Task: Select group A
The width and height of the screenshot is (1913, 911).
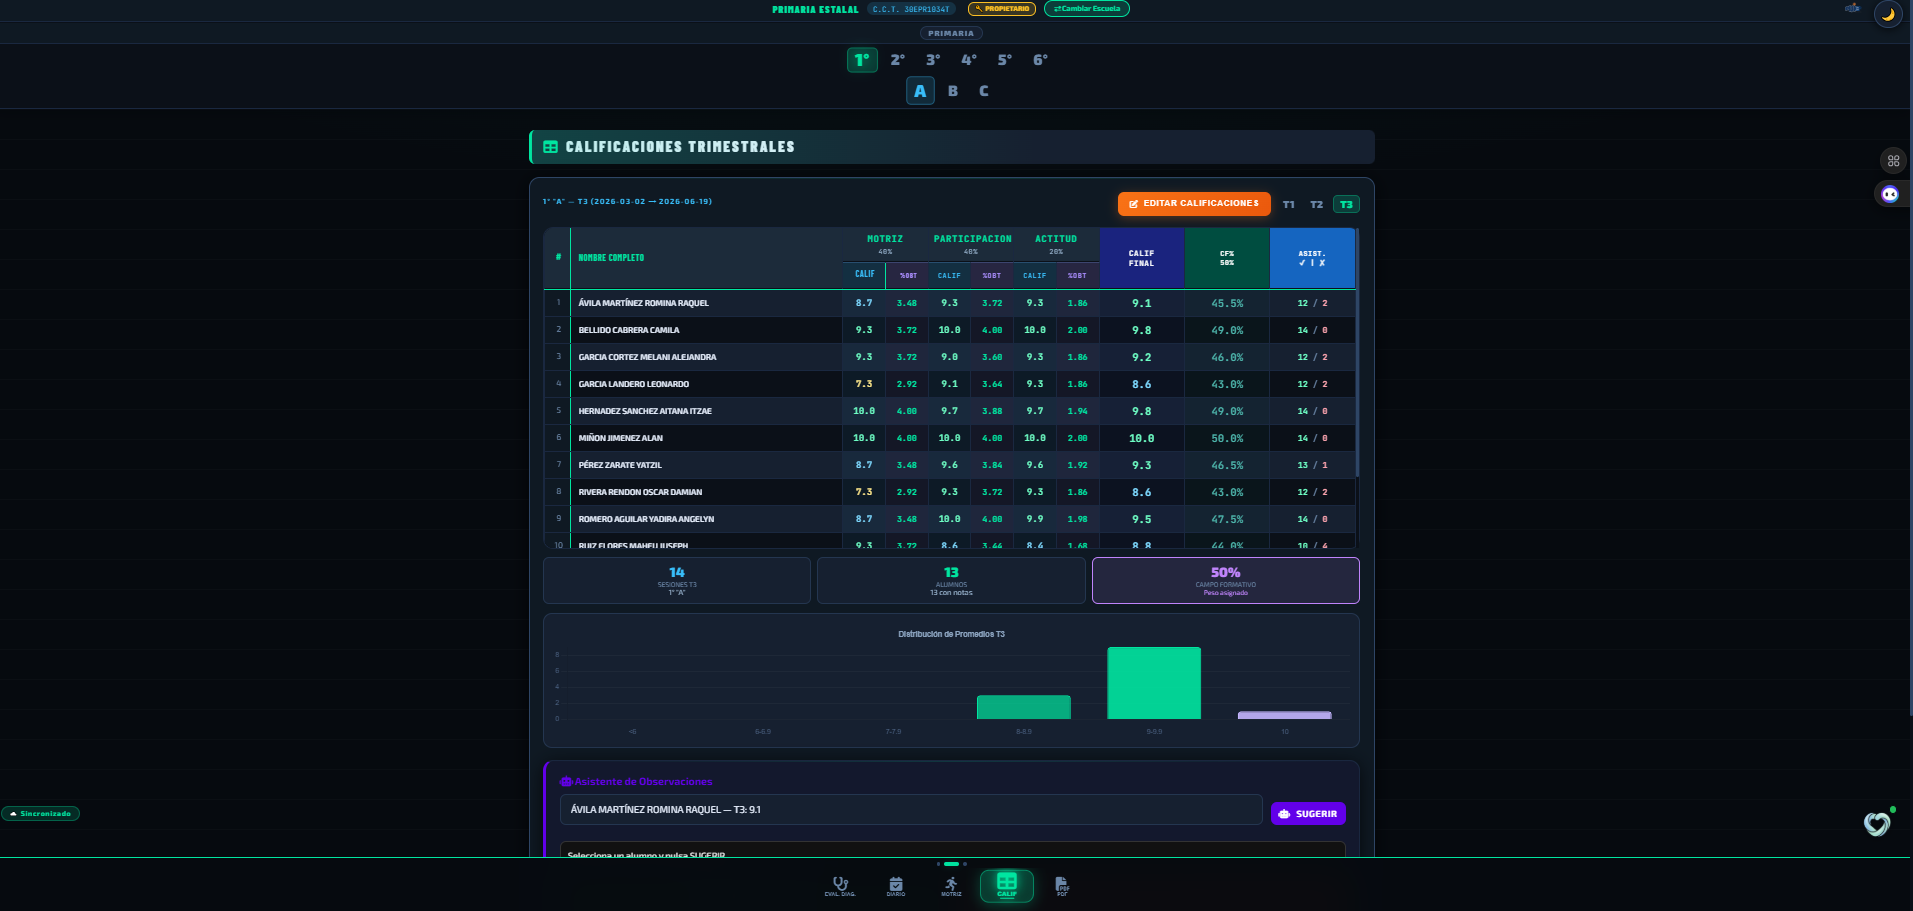Action: click(920, 91)
